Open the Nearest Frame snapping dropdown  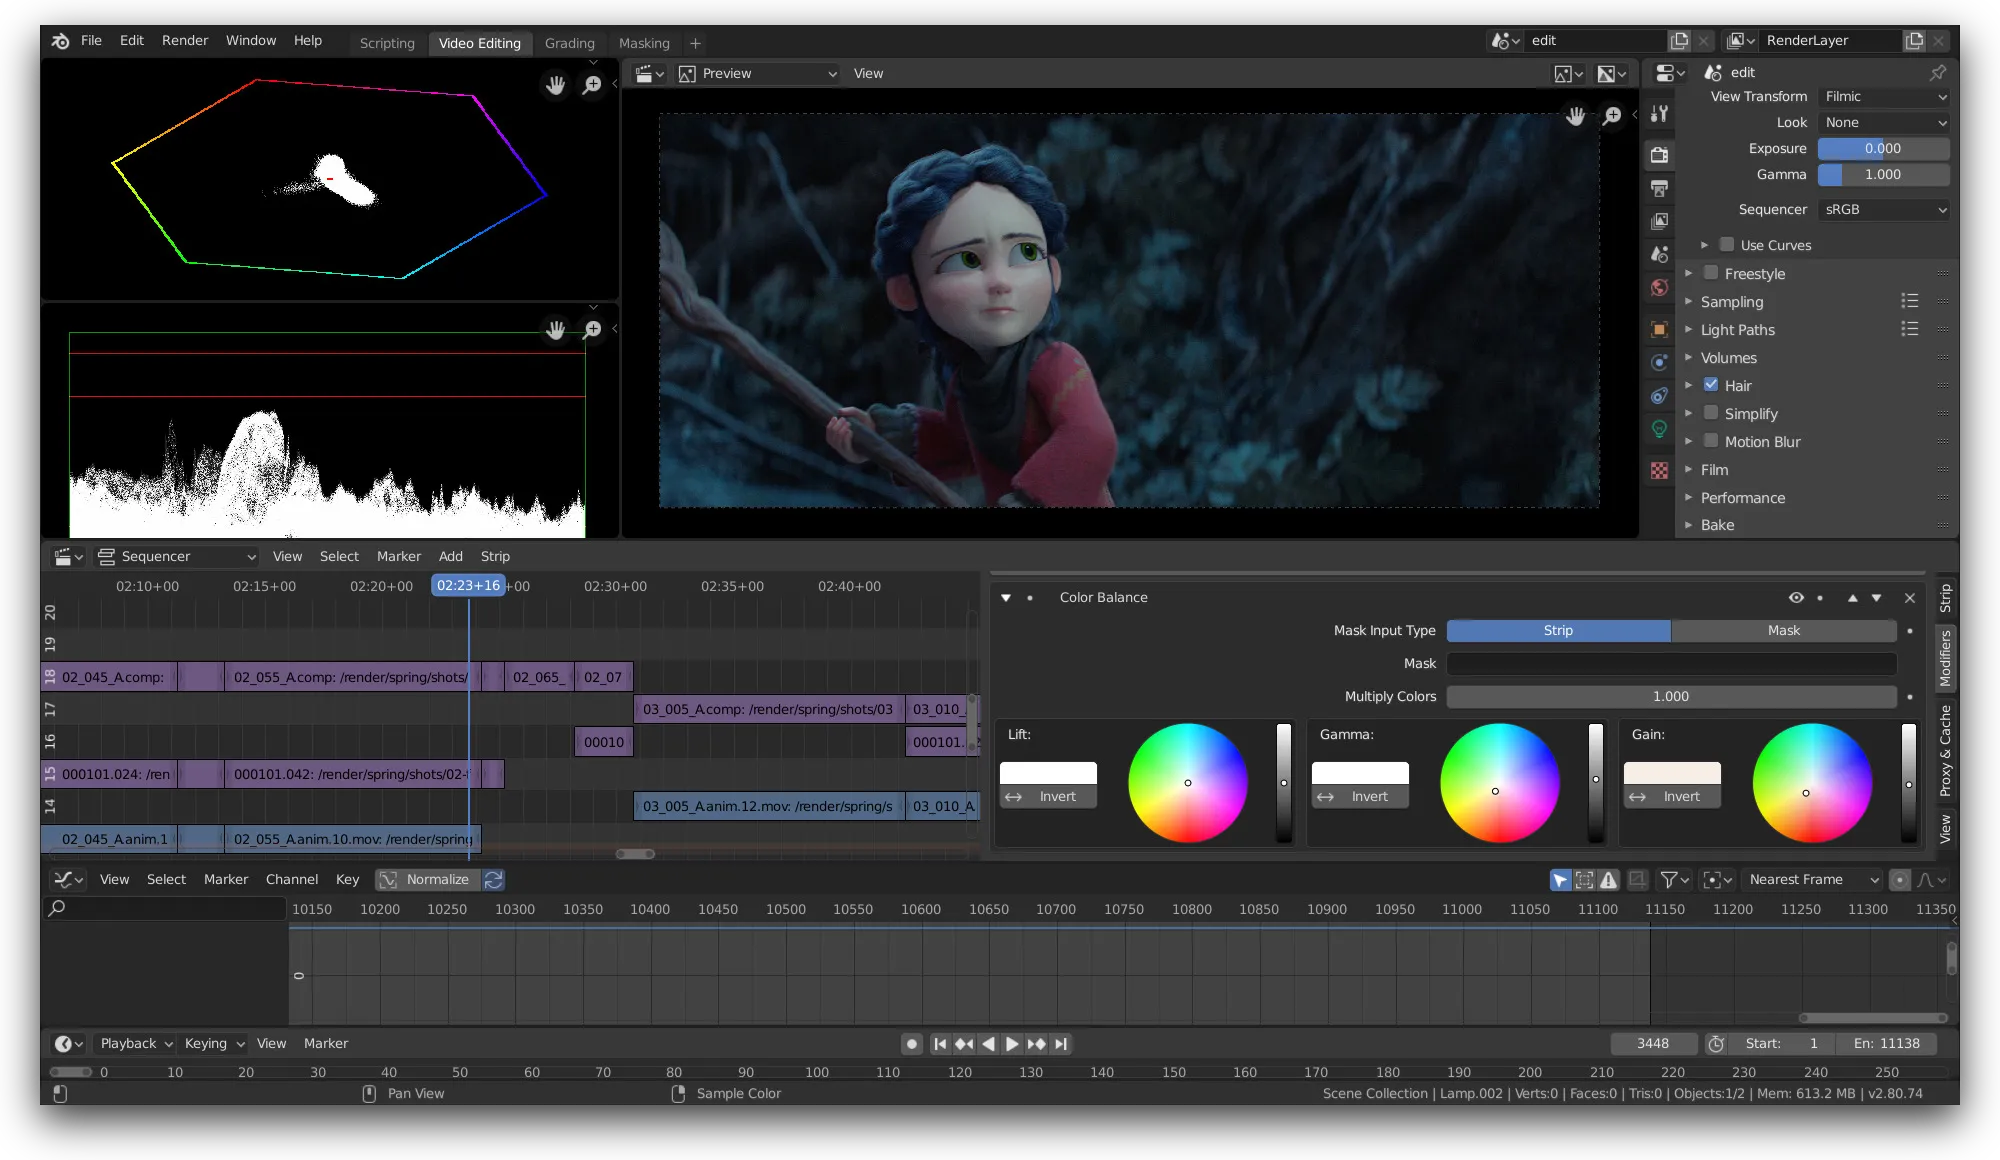point(1812,880)
